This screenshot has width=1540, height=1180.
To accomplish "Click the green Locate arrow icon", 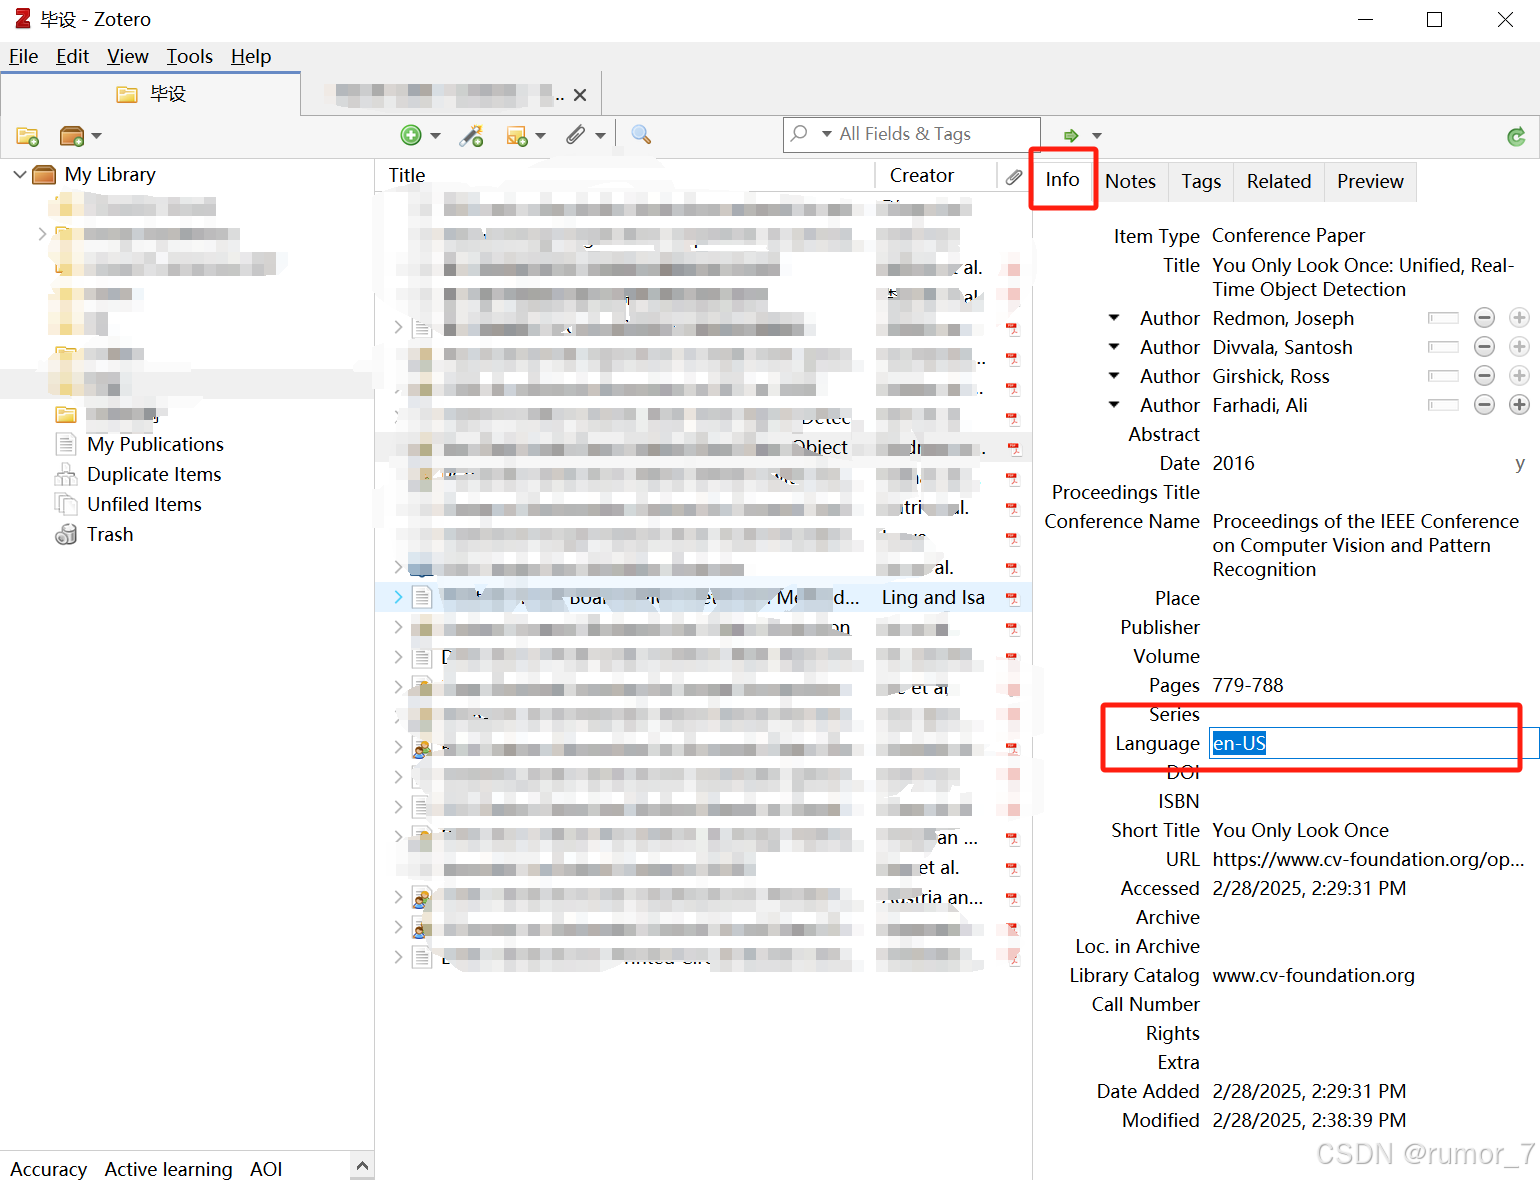I will tap(1071, 136).
